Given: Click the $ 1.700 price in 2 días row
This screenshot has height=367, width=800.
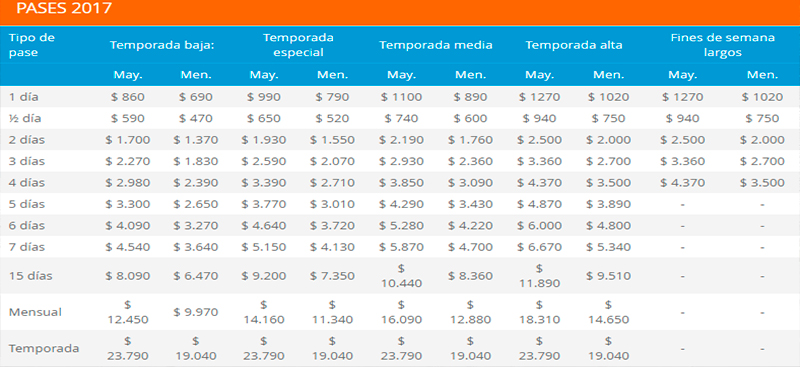Looking at the screenshot, I should click(128, 140).
